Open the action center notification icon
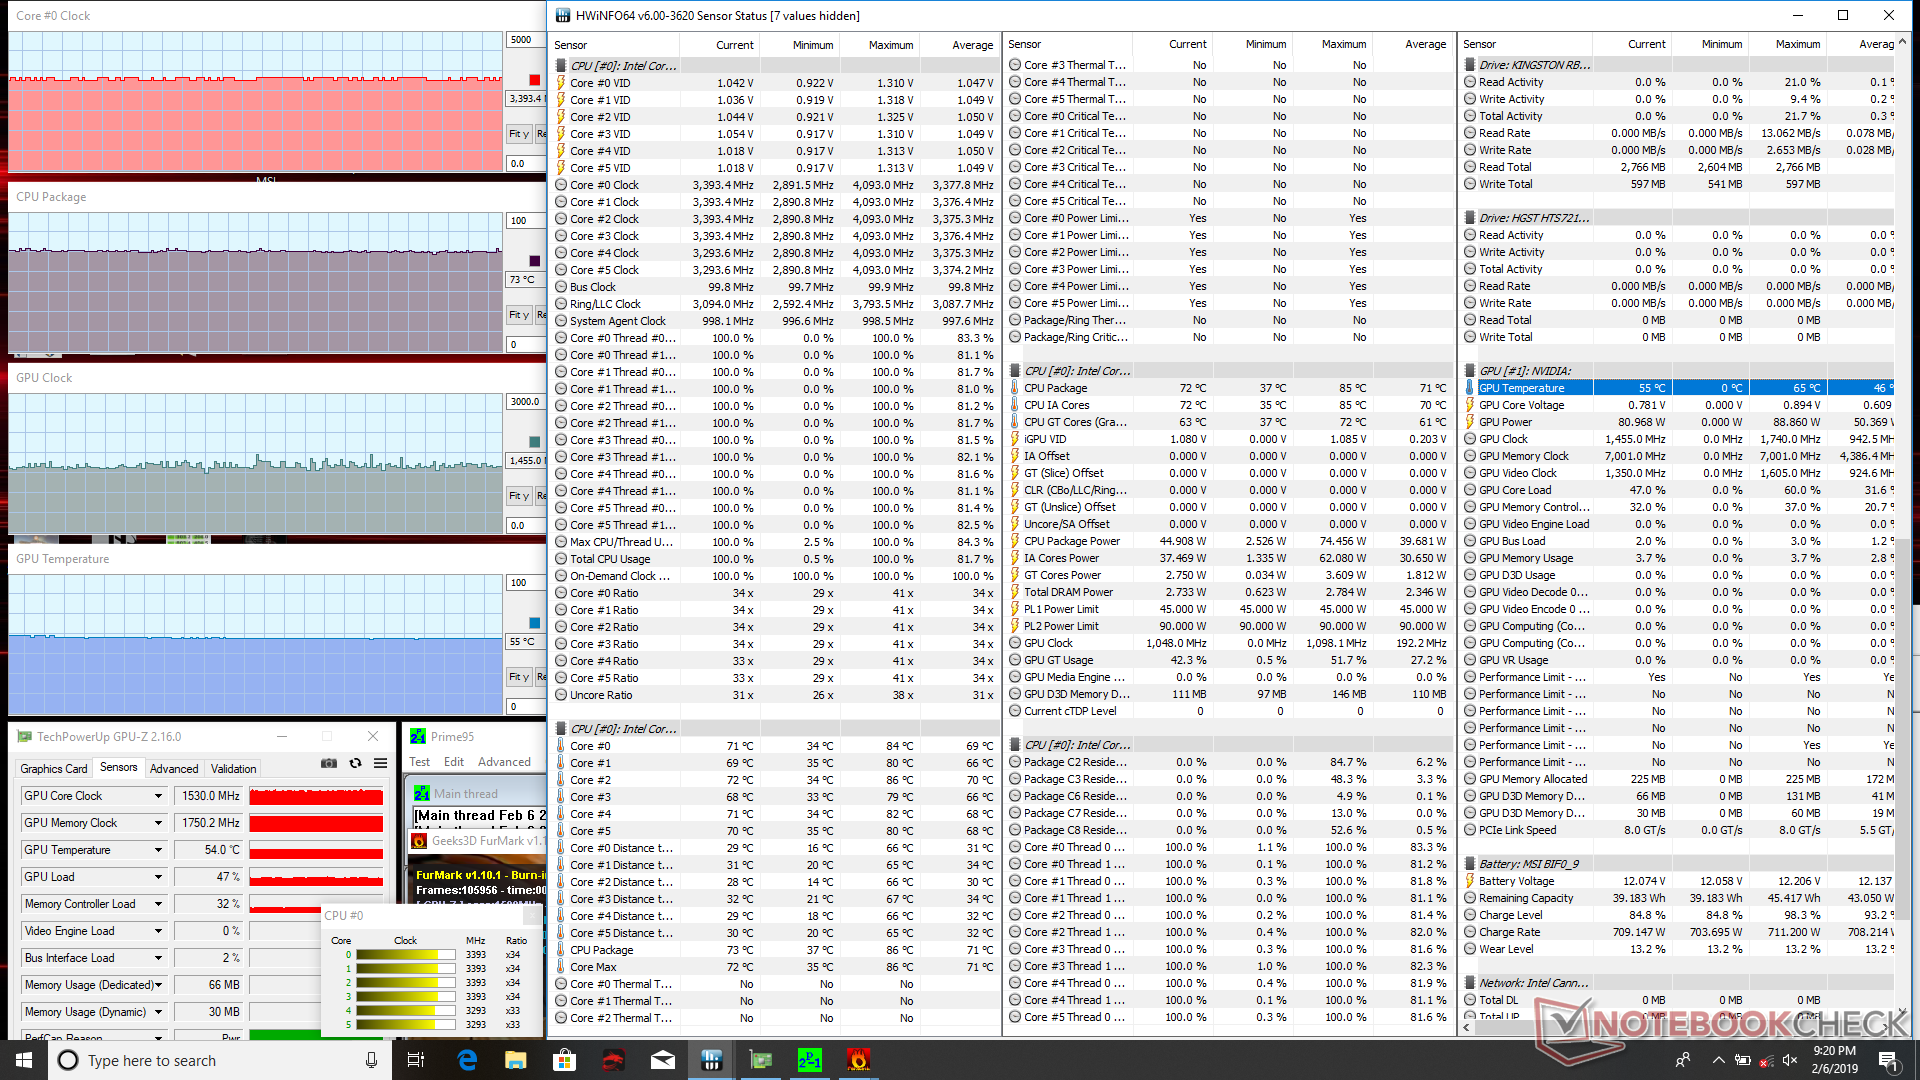The height and width of the screenshot is (1080, 1920). click(1887, 1060)
